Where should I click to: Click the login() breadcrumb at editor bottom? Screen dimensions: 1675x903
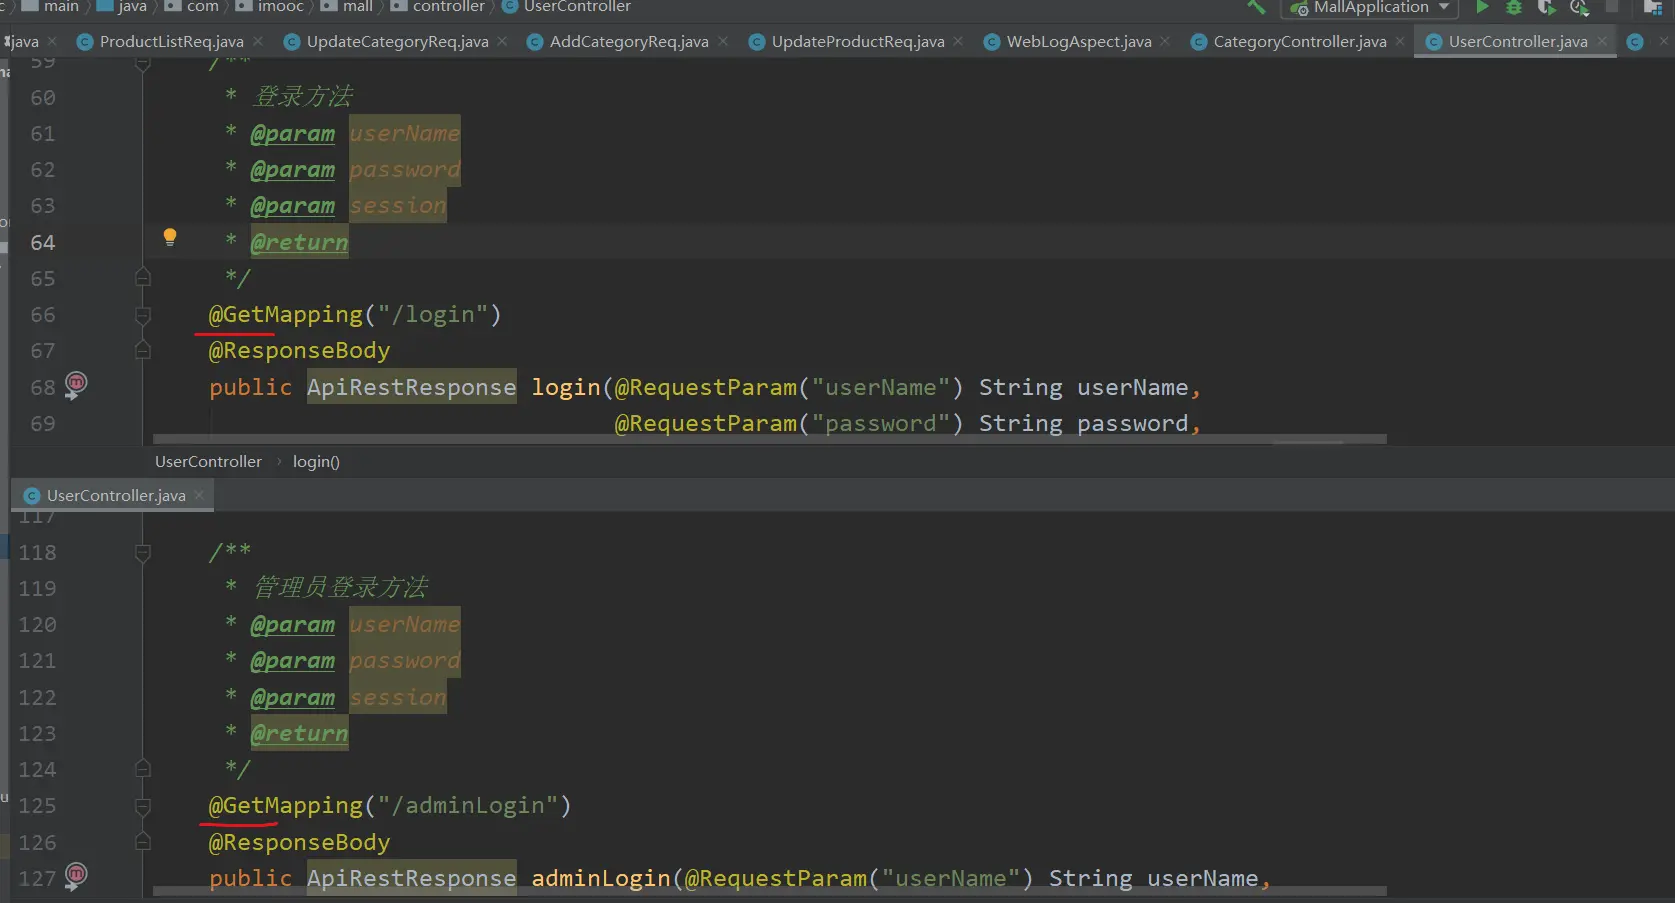[x=316, y=461]
